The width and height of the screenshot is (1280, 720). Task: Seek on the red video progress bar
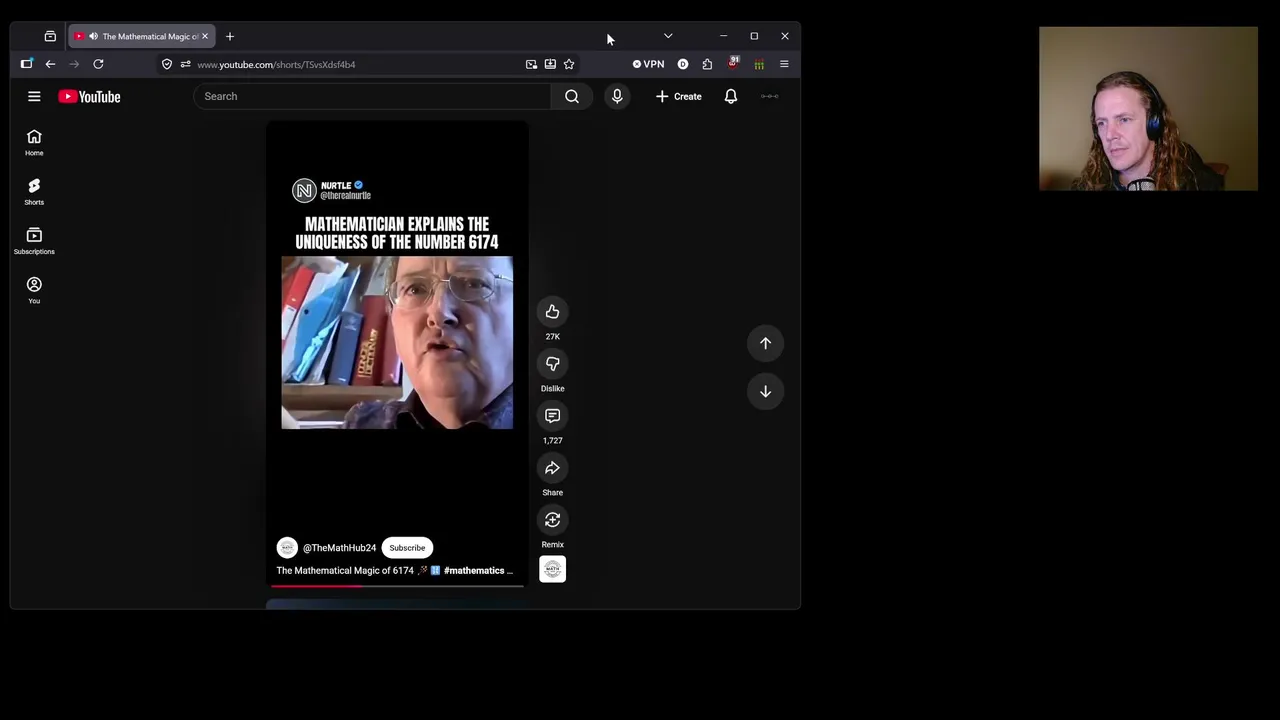pos(397,585)
